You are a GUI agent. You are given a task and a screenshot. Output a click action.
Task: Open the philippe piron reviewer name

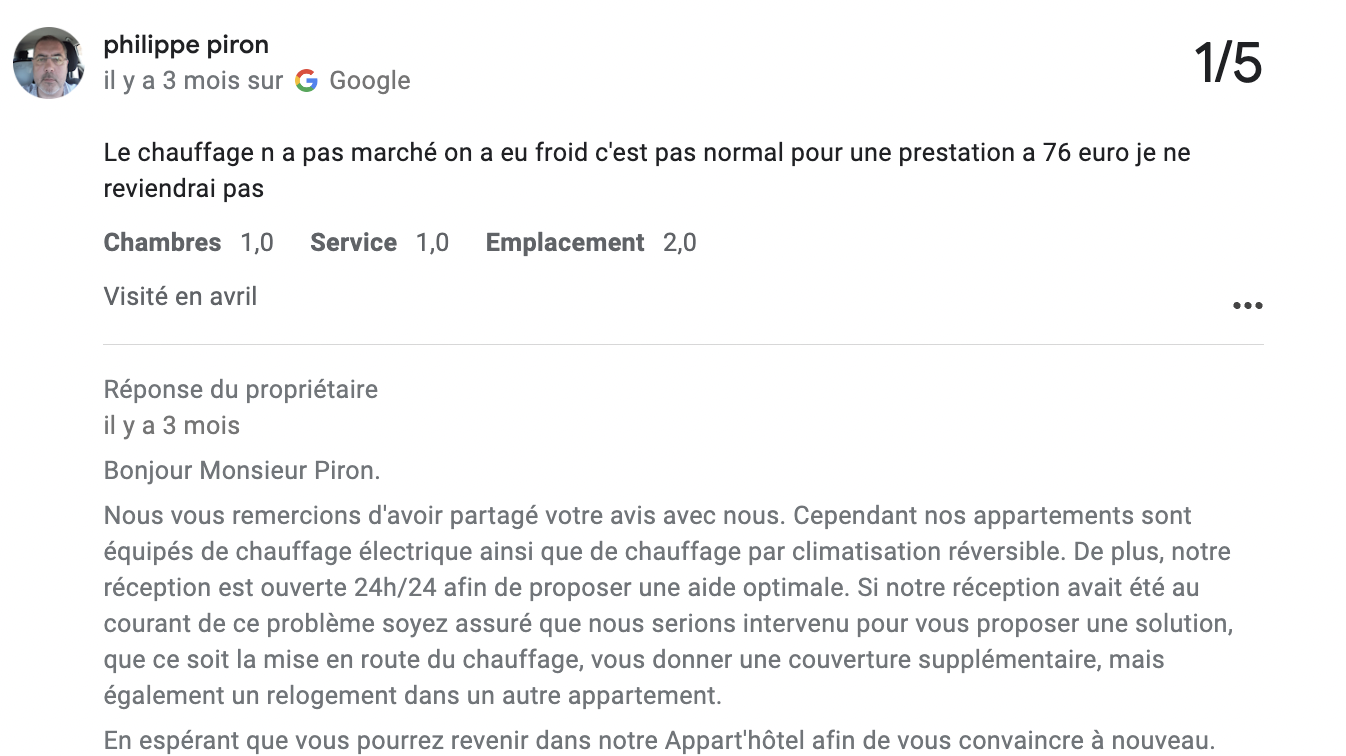click(x=186, y=45)
